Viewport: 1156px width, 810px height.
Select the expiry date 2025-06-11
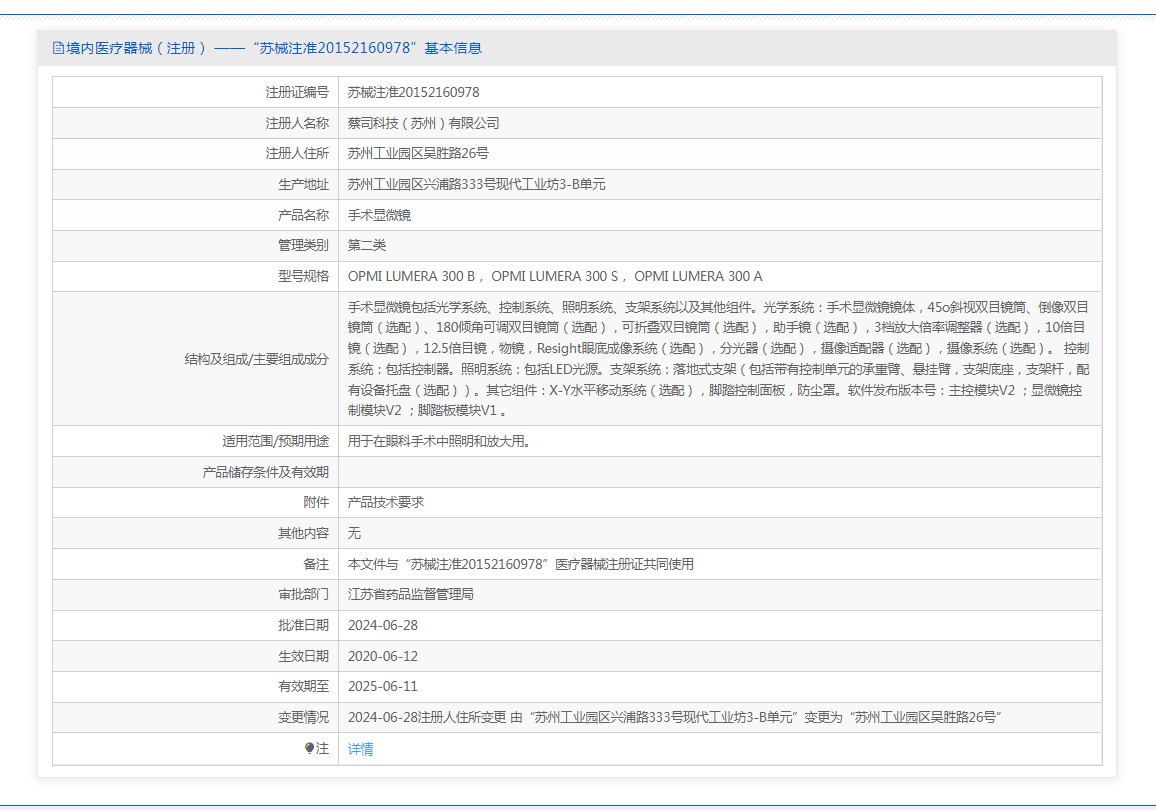tap(382, 687)
